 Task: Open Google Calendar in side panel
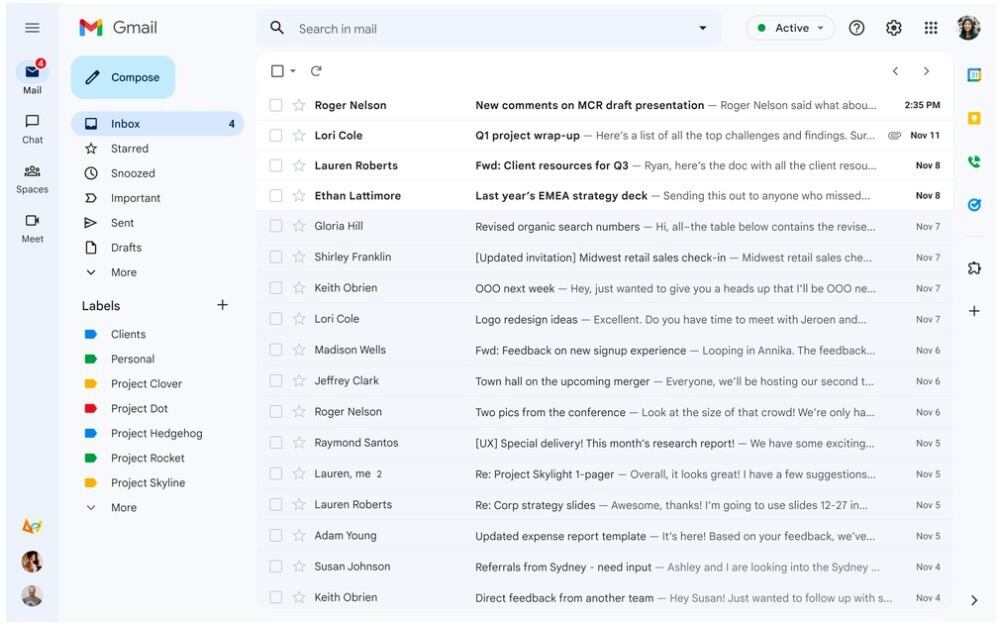point(974,75)
